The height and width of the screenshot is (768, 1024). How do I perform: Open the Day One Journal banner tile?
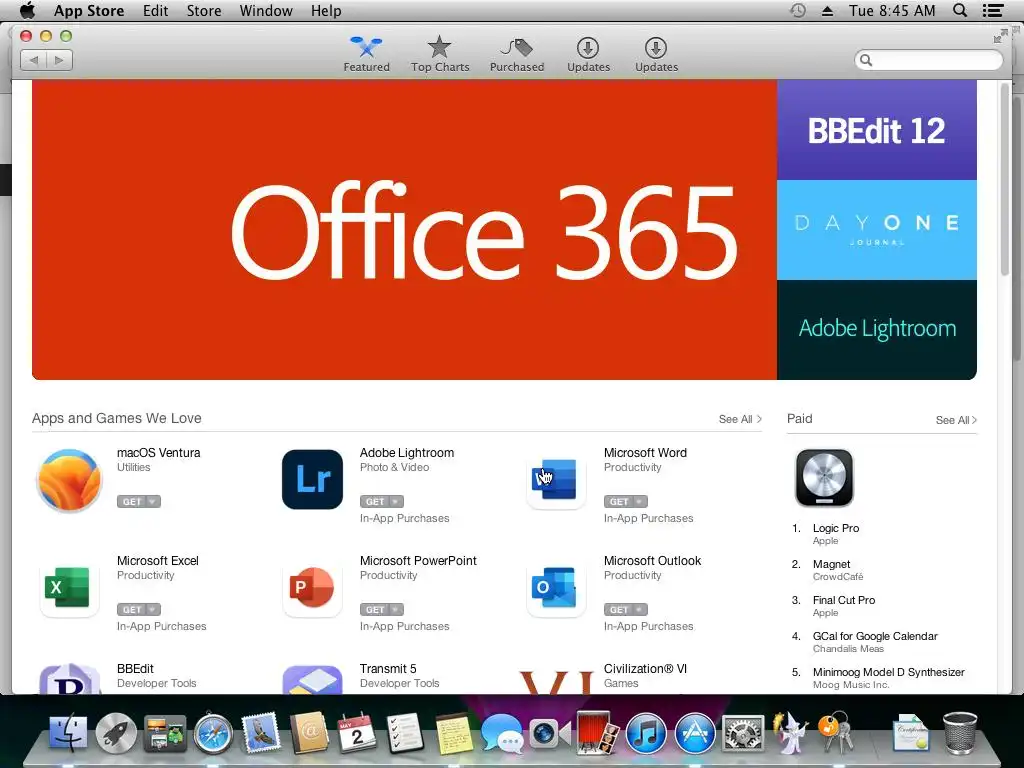tap(876, 230)
